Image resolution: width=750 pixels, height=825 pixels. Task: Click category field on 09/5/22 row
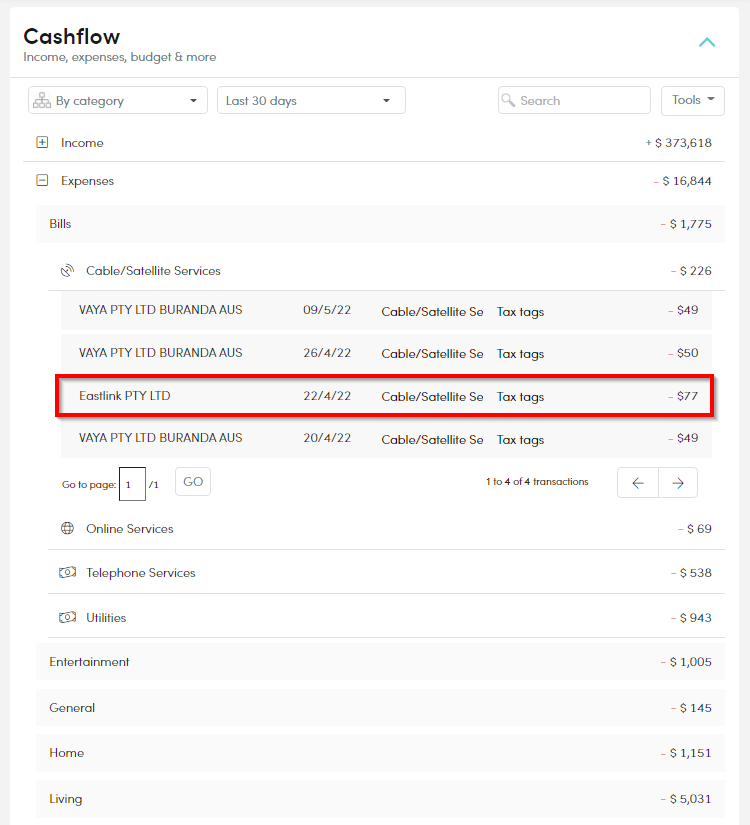tap(432, 311)
